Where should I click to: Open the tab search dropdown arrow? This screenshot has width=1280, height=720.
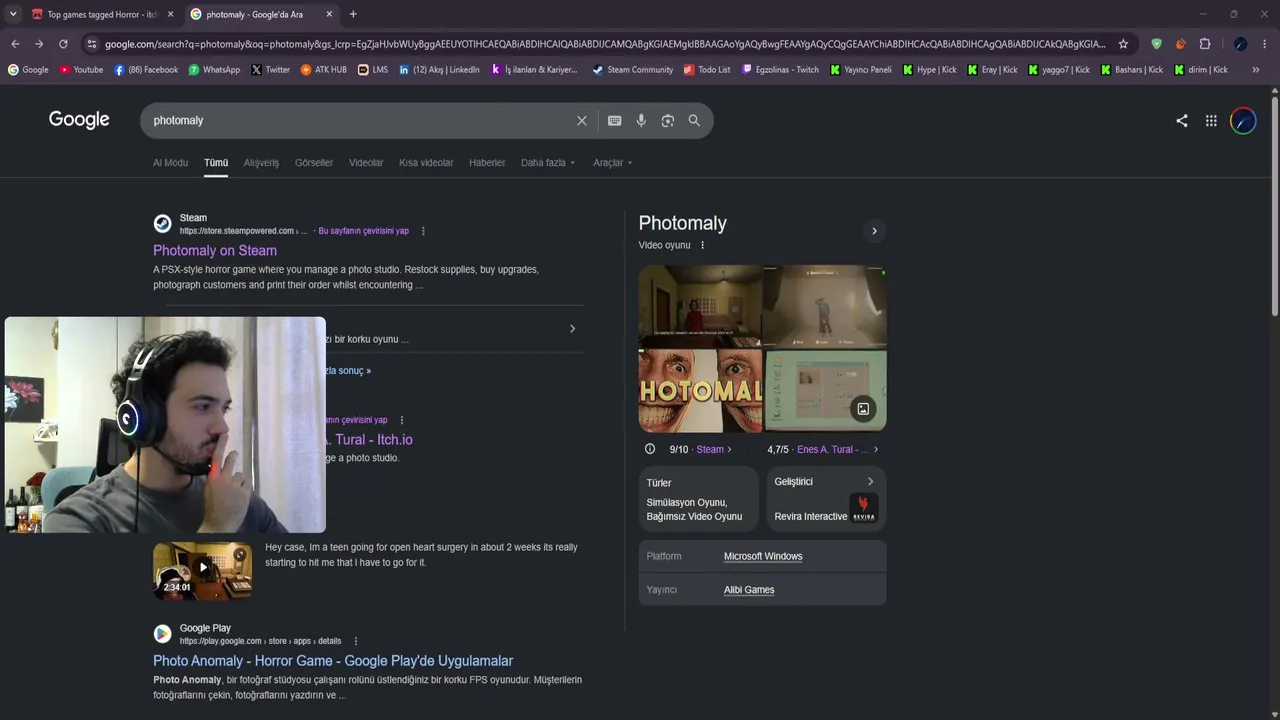[x=13, y=14]
